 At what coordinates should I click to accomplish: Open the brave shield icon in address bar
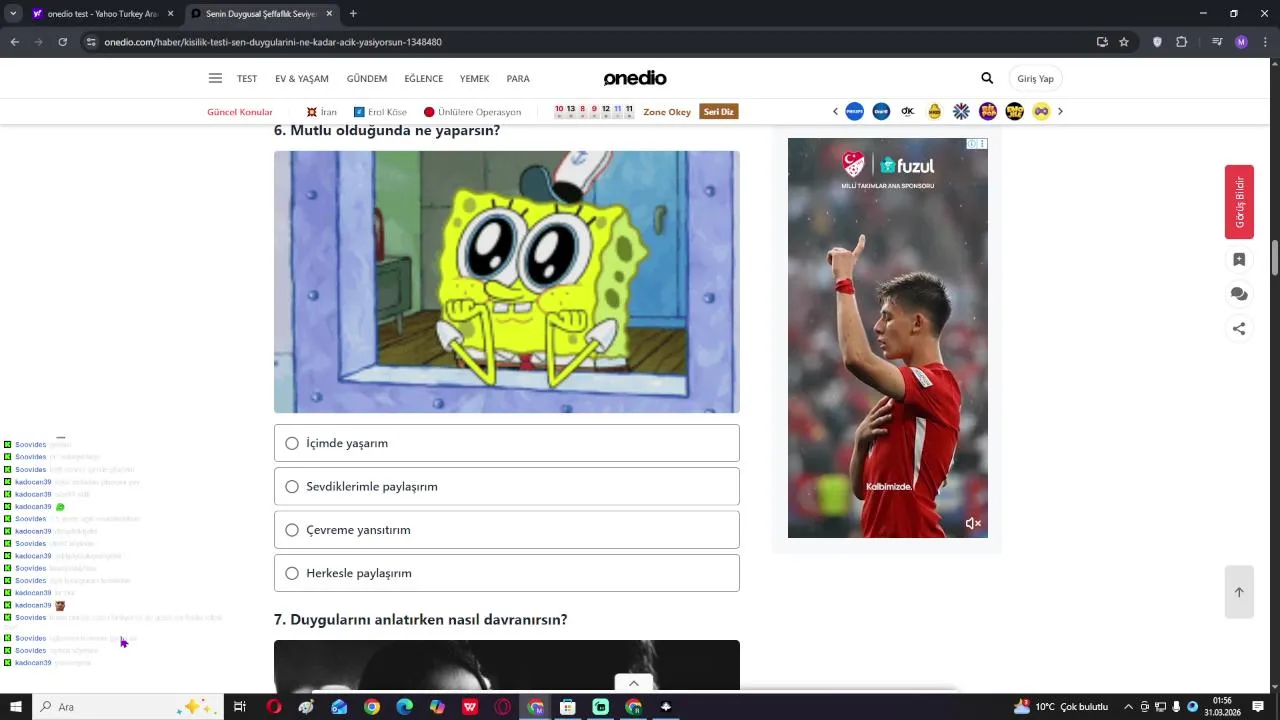click(1158, 42)
